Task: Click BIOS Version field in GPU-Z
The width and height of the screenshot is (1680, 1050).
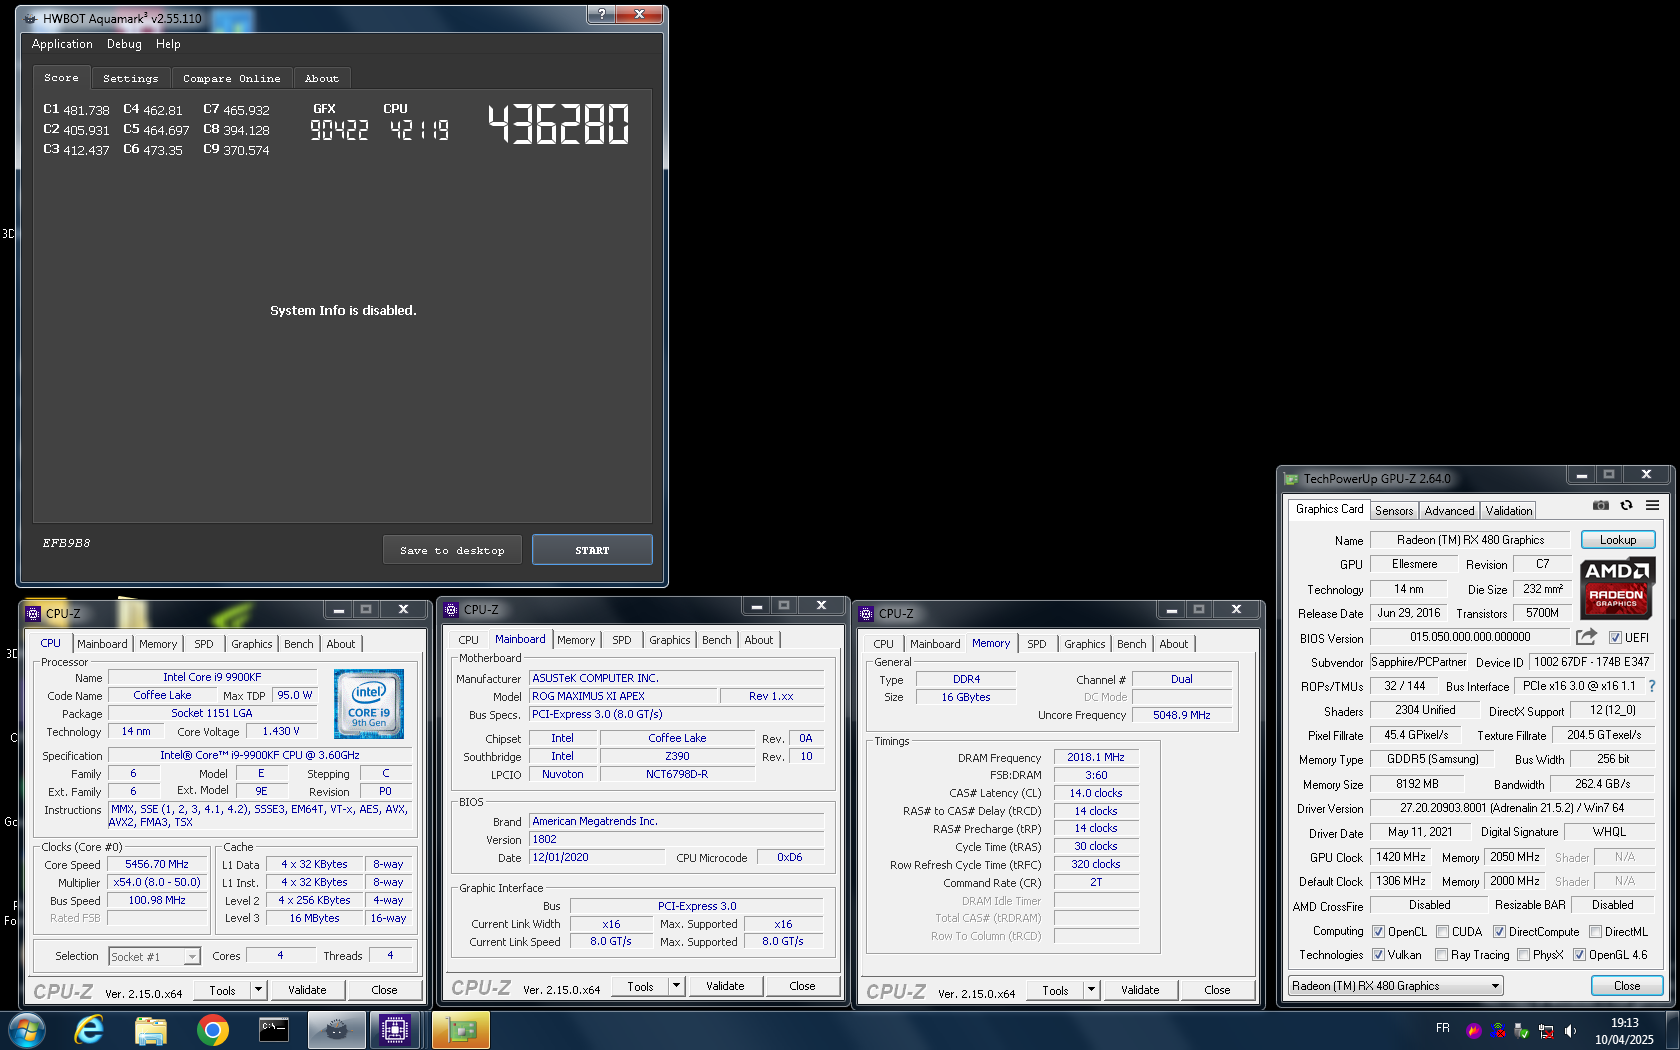Action: [x=1470, y=637]
